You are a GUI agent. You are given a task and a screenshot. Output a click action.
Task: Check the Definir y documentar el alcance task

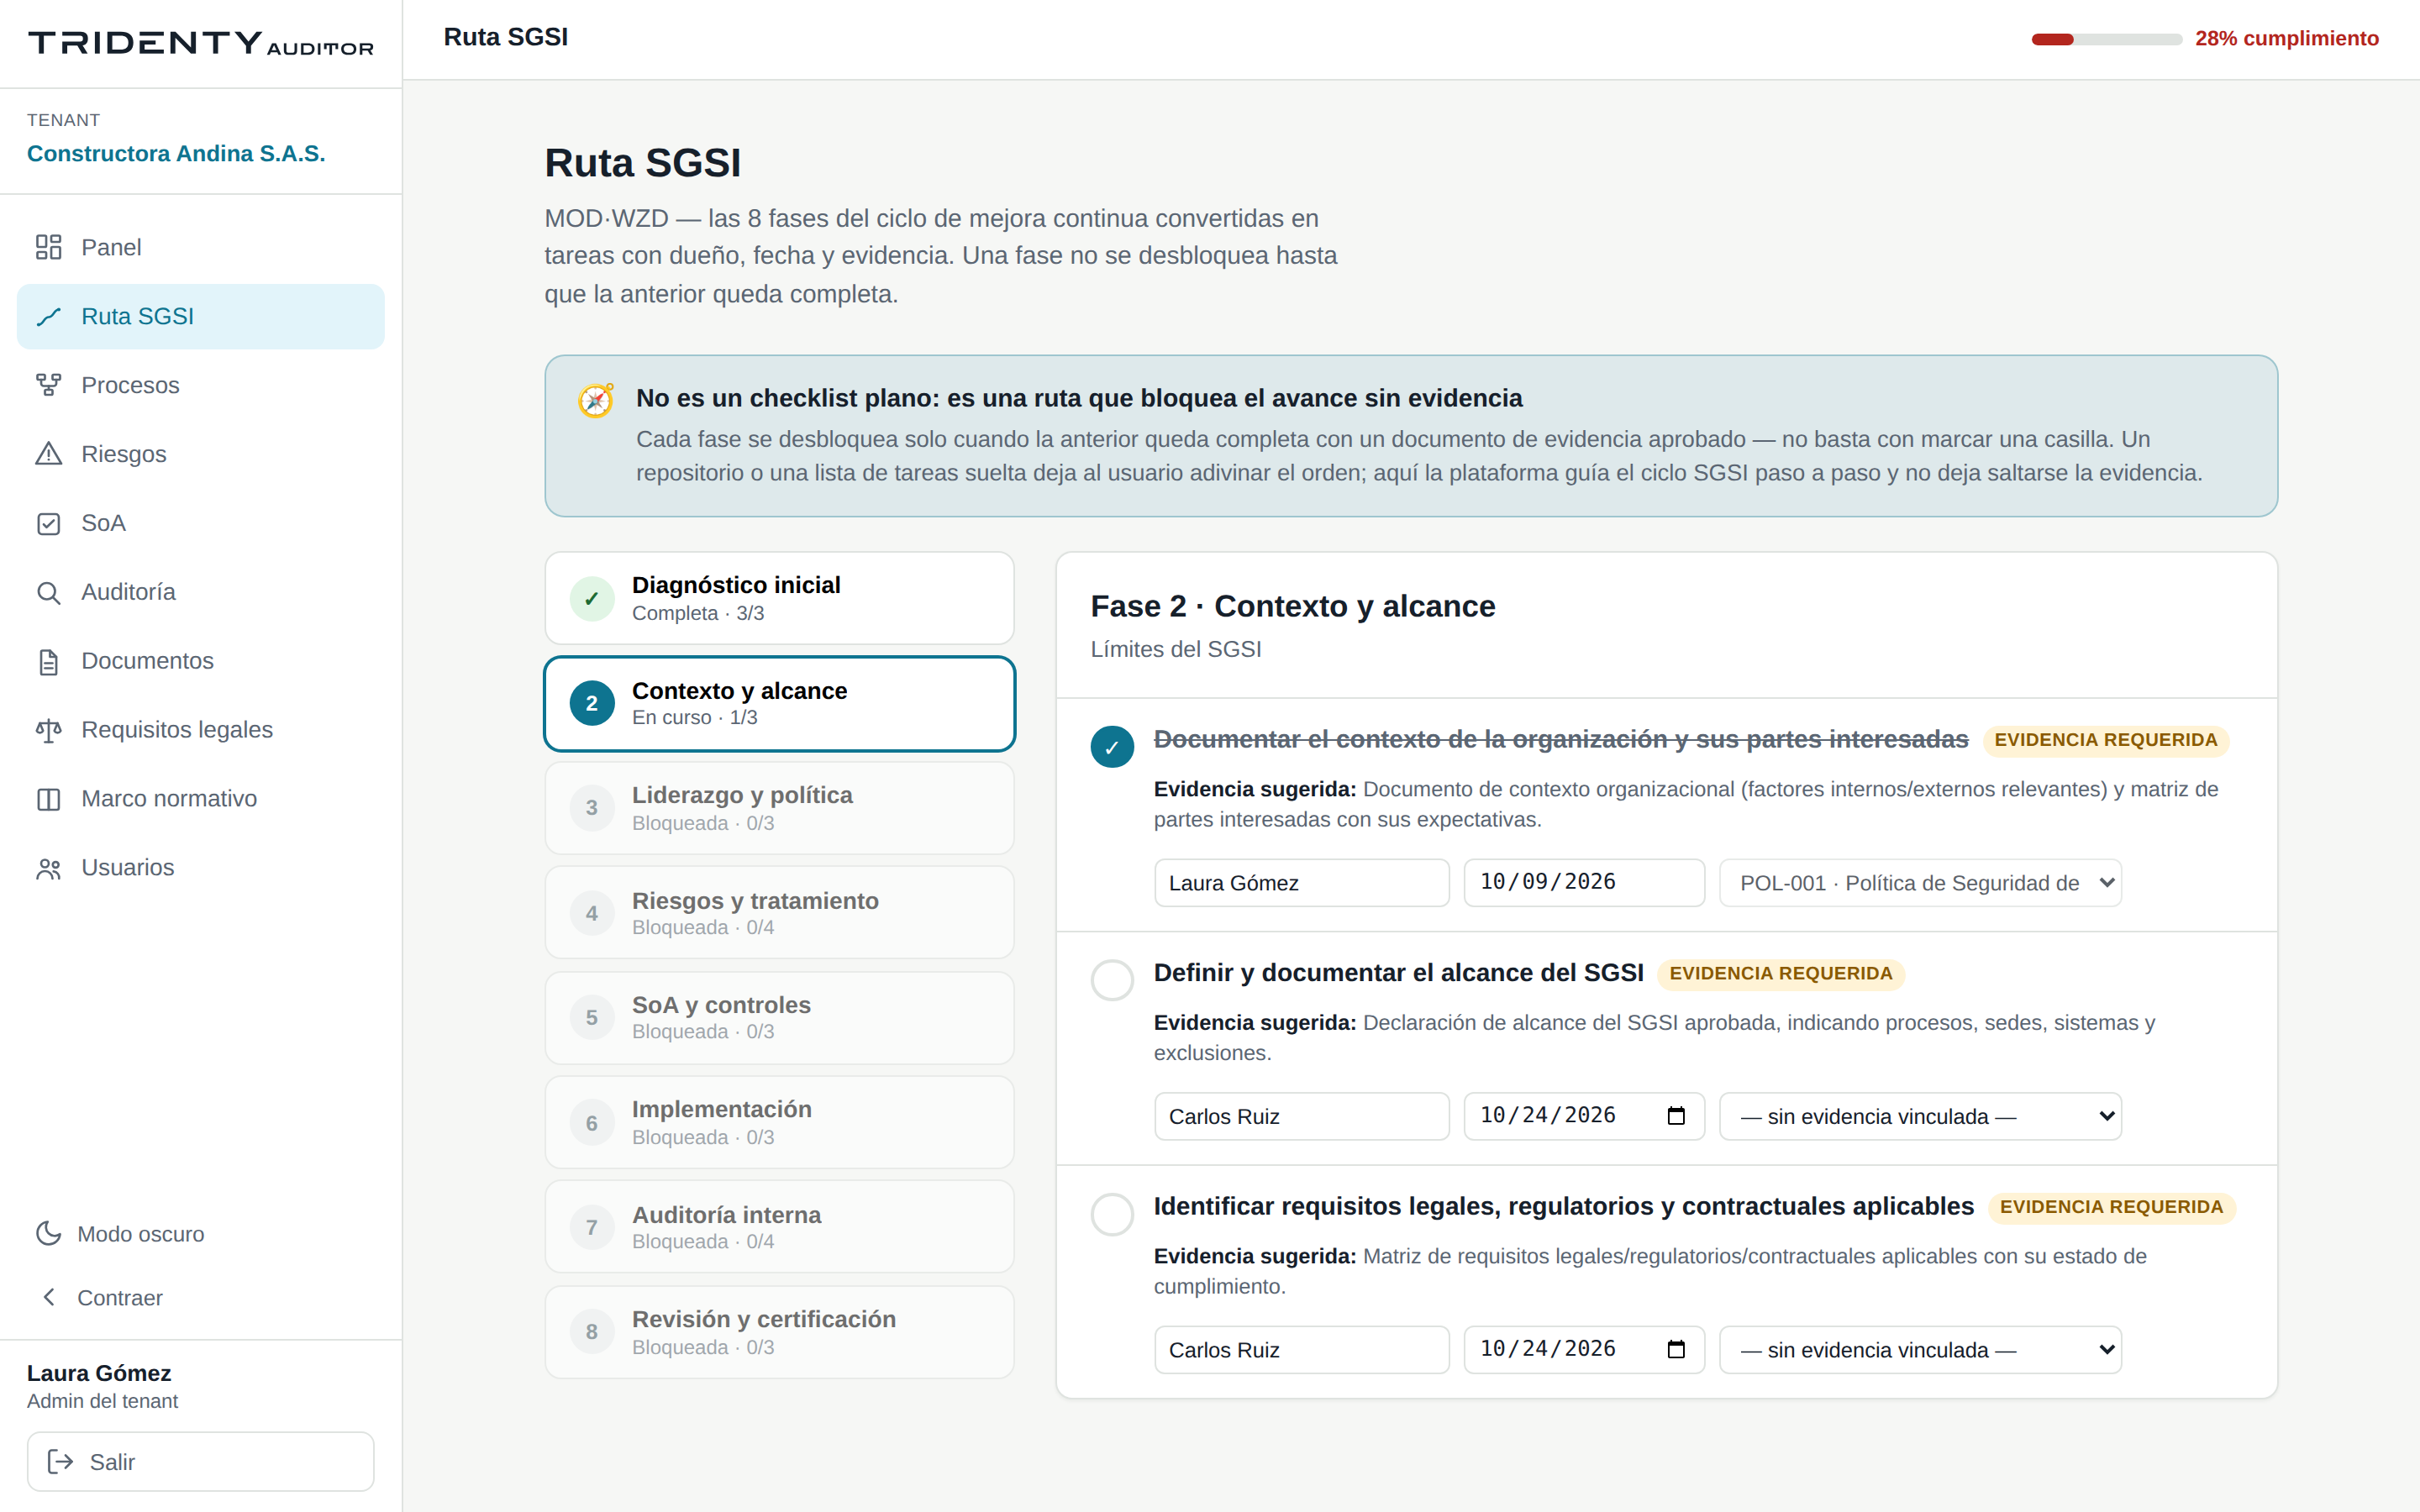pos(1112,979)
